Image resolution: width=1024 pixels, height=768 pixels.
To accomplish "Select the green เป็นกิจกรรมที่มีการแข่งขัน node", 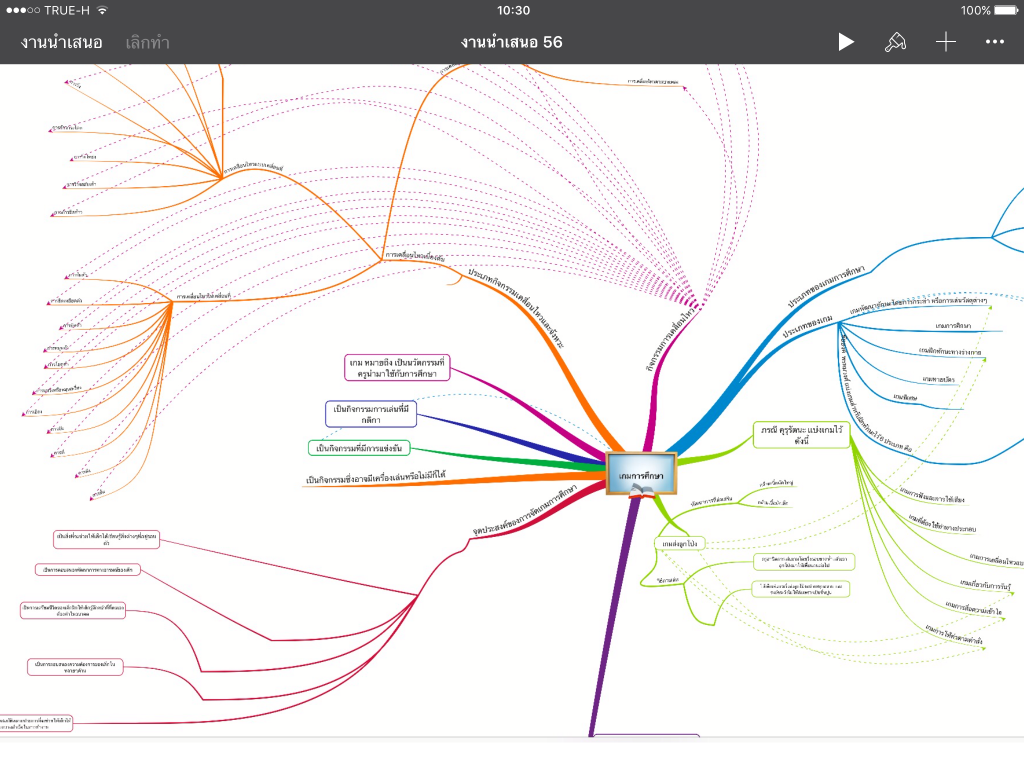I will [x=359, y=448].
